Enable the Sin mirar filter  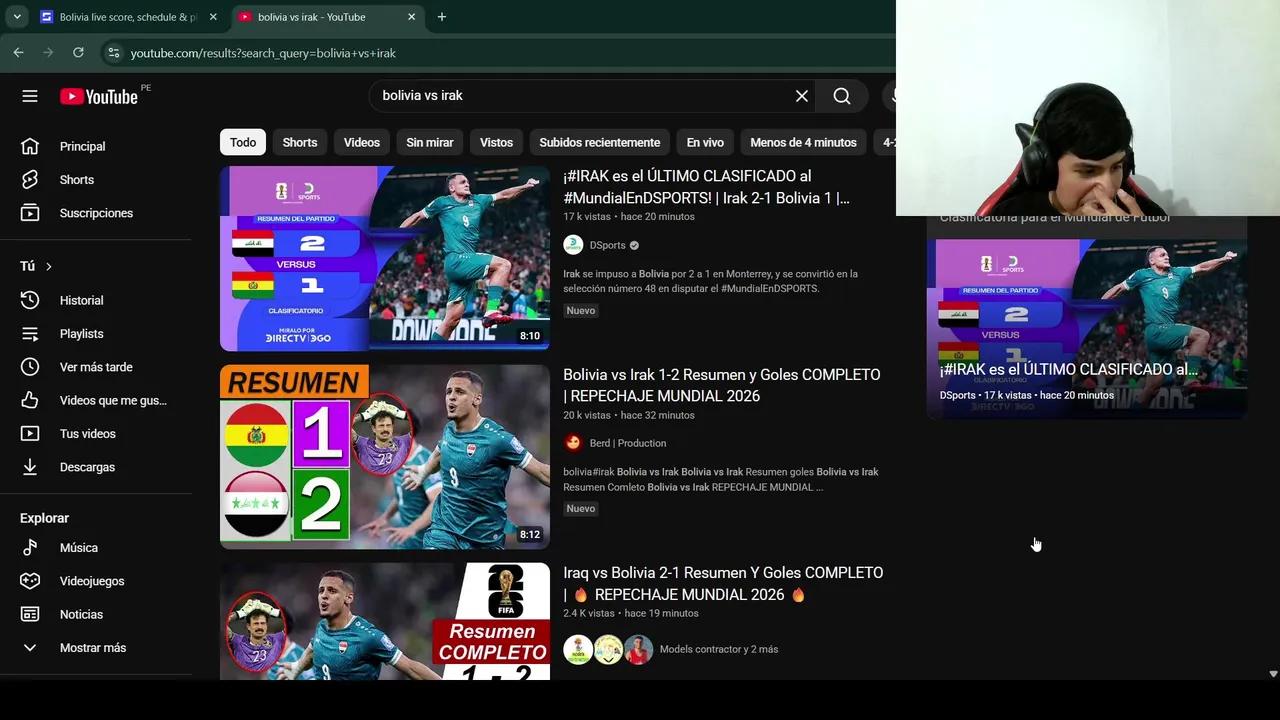(429, 142)
